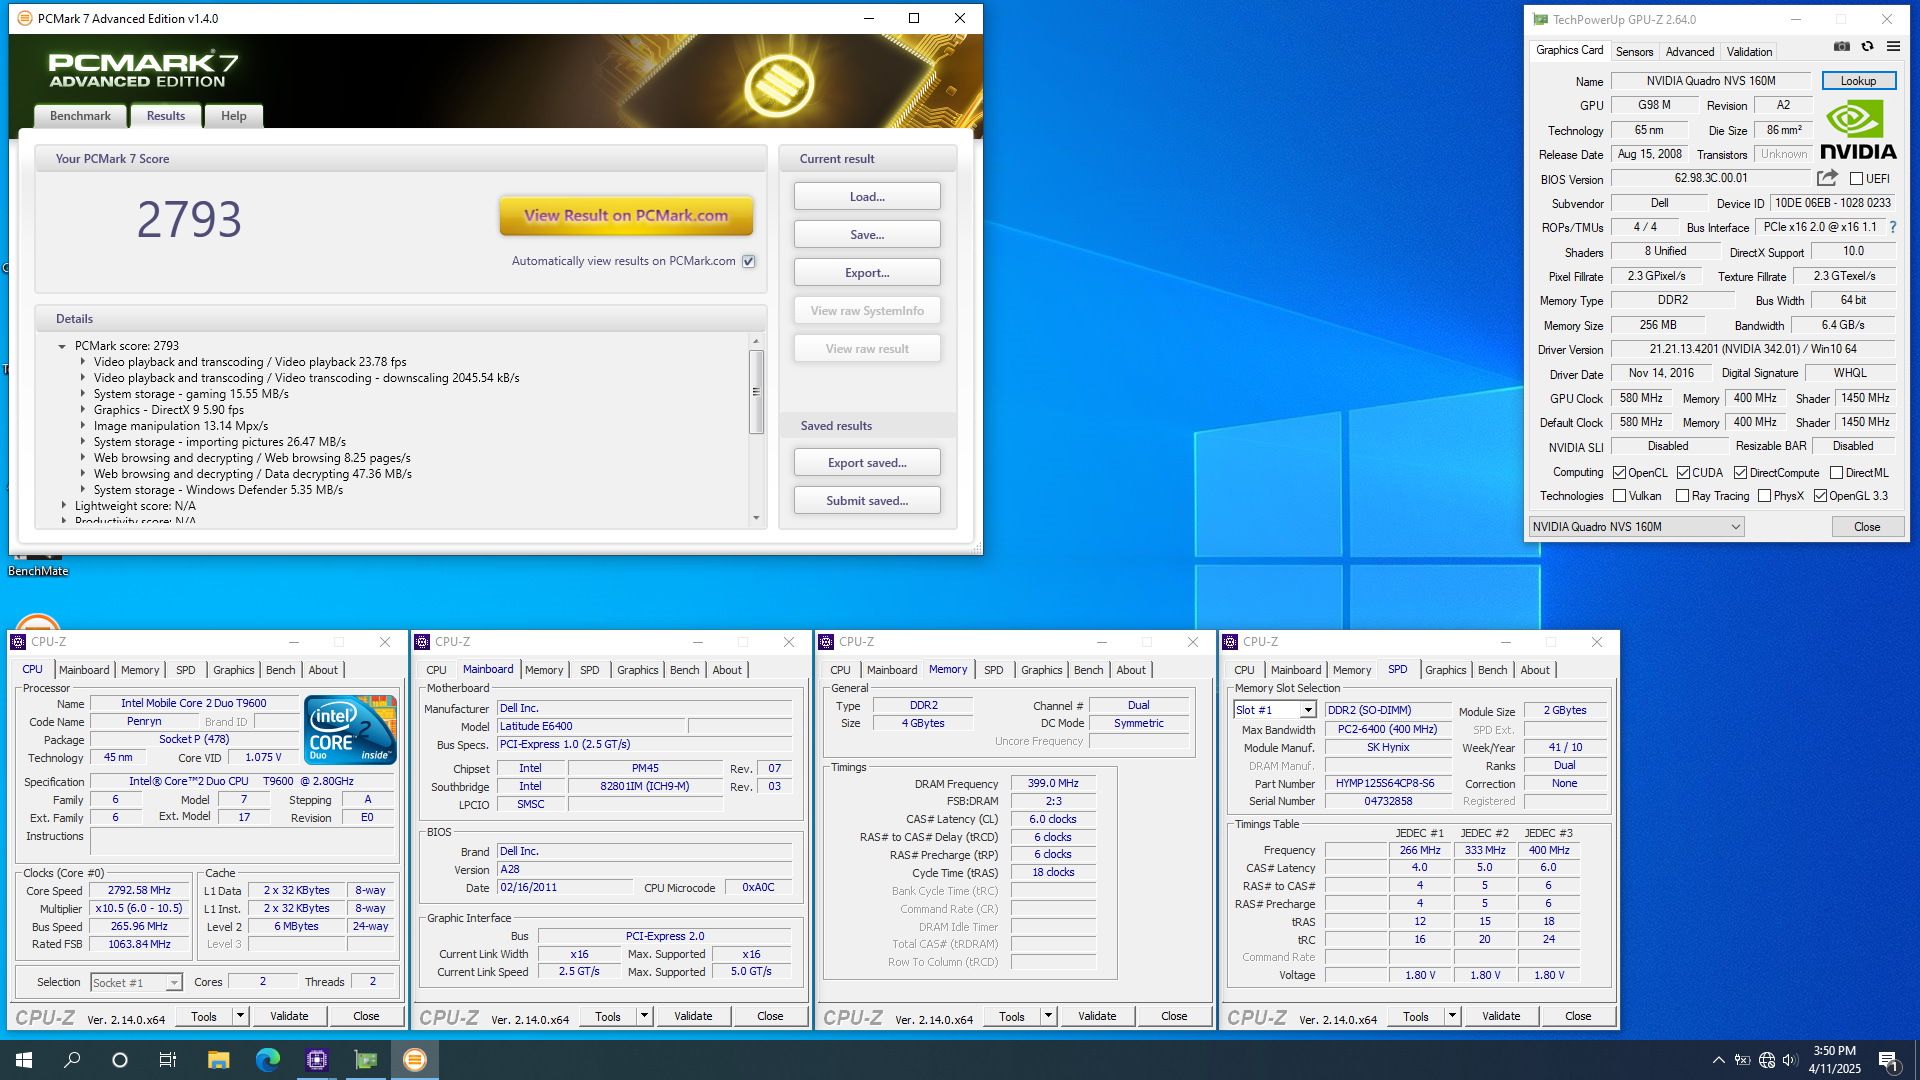This screenshot has width=1920, height=1080.
Task: Open Tools dropdown arrow in CPU-Z Memory window
Action: tap(1048, 1016)
